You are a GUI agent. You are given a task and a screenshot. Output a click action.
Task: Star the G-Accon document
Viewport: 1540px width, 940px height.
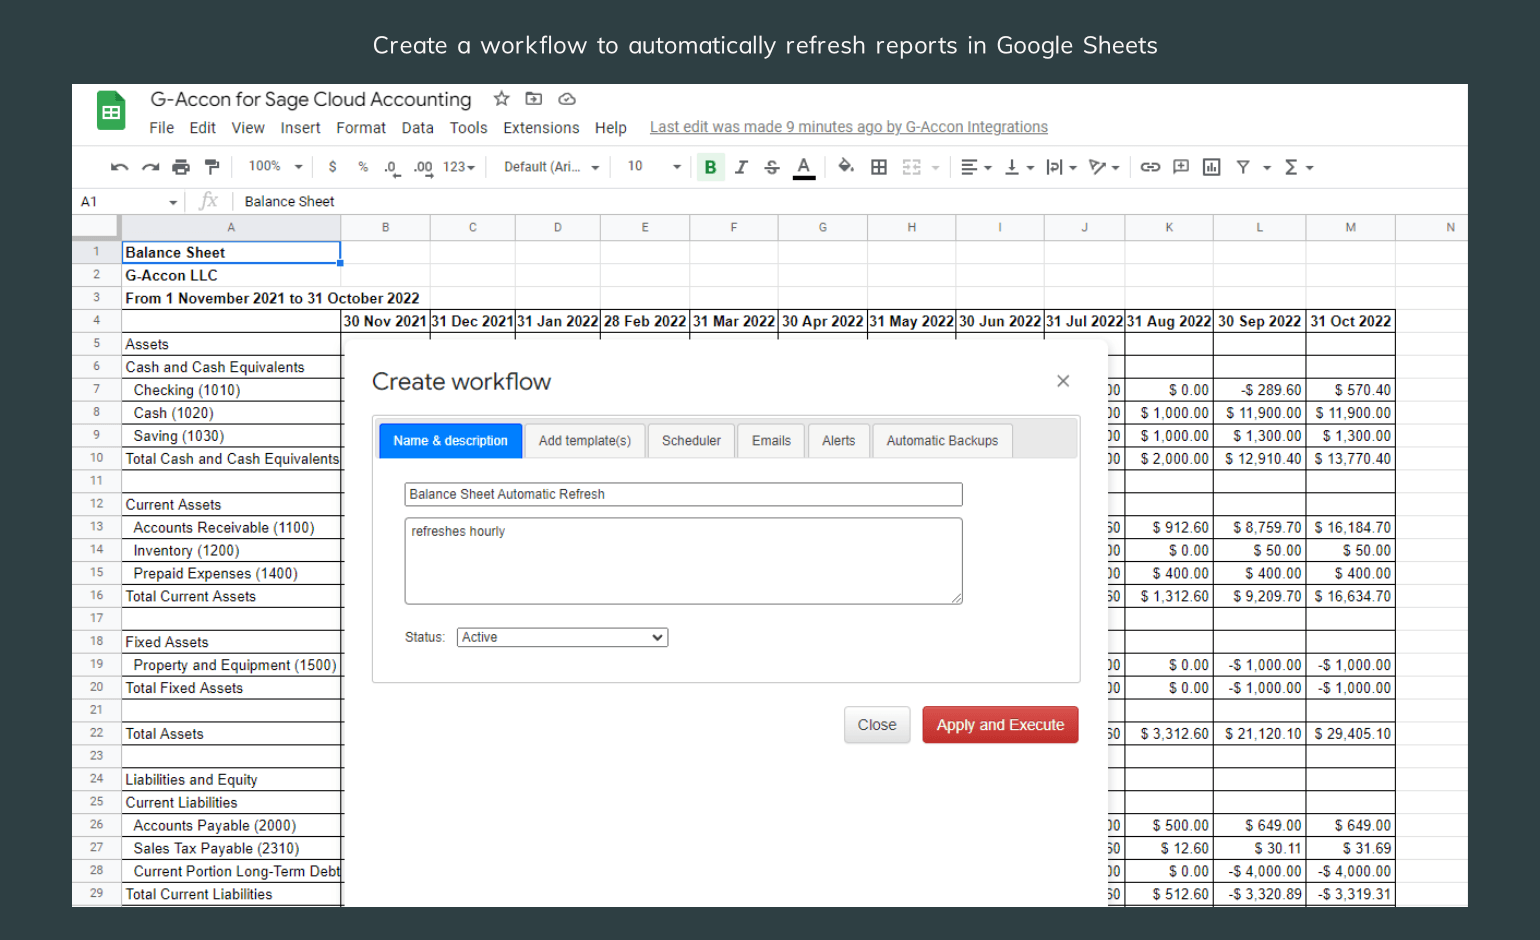point(502,99)
